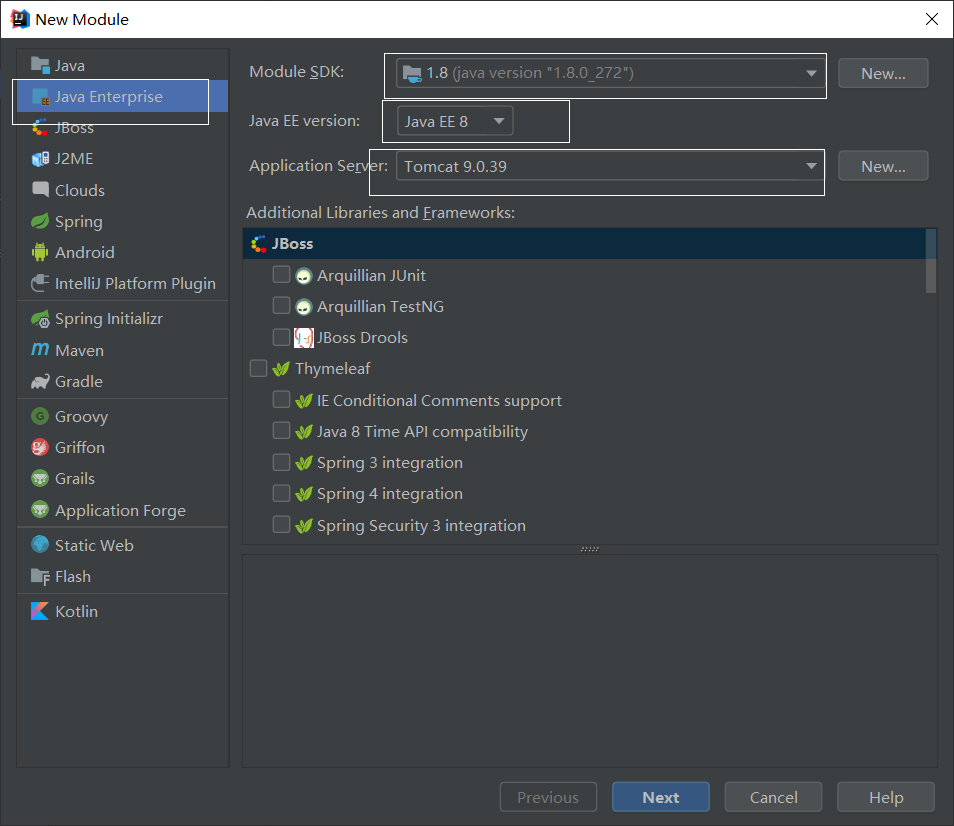Click the SDK folder icon in combo box
The height and width of the screenshot is (826, 954).
[412, 74]
